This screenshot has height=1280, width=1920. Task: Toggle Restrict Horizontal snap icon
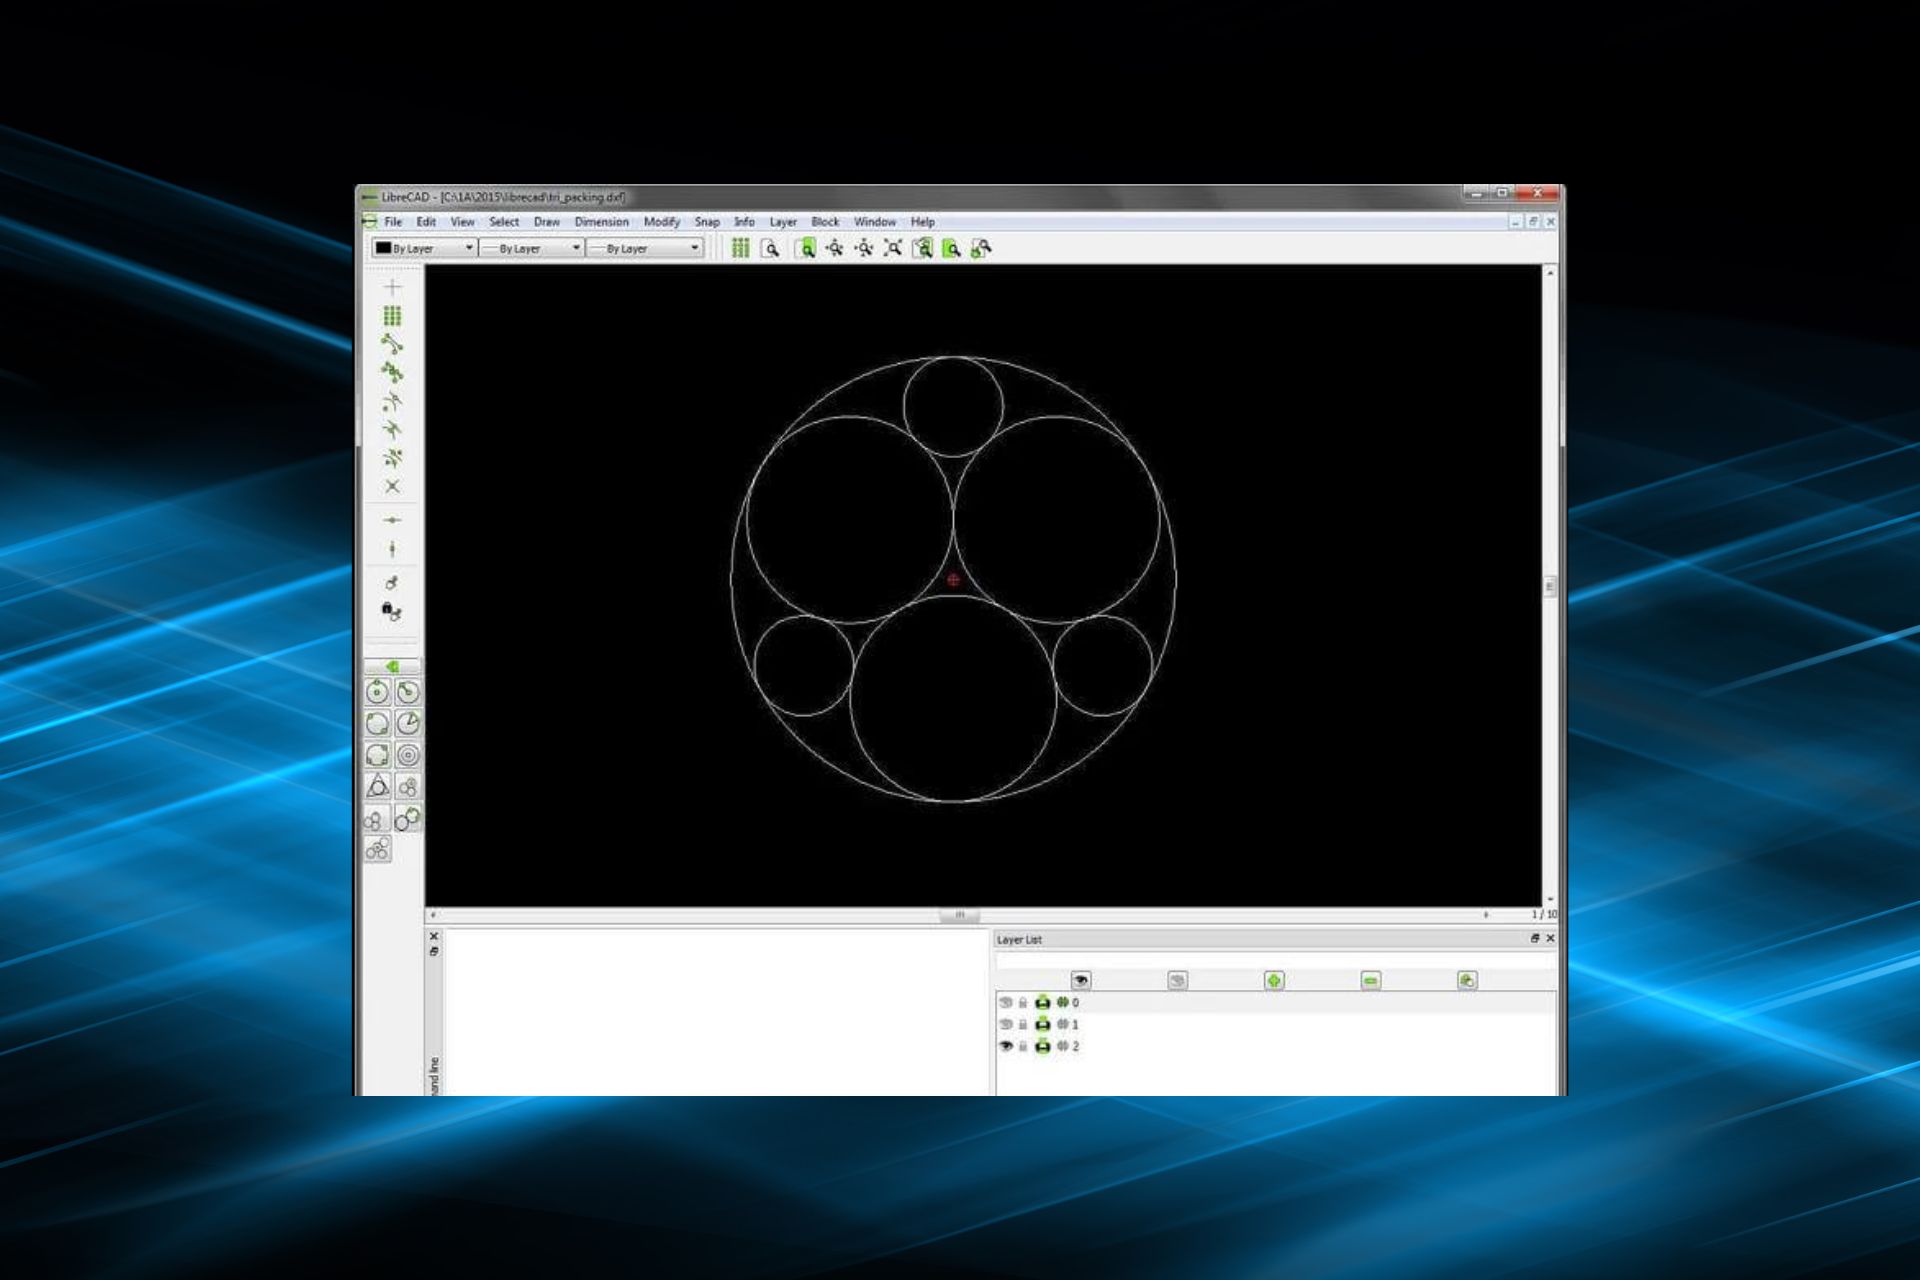coord(392,520)
